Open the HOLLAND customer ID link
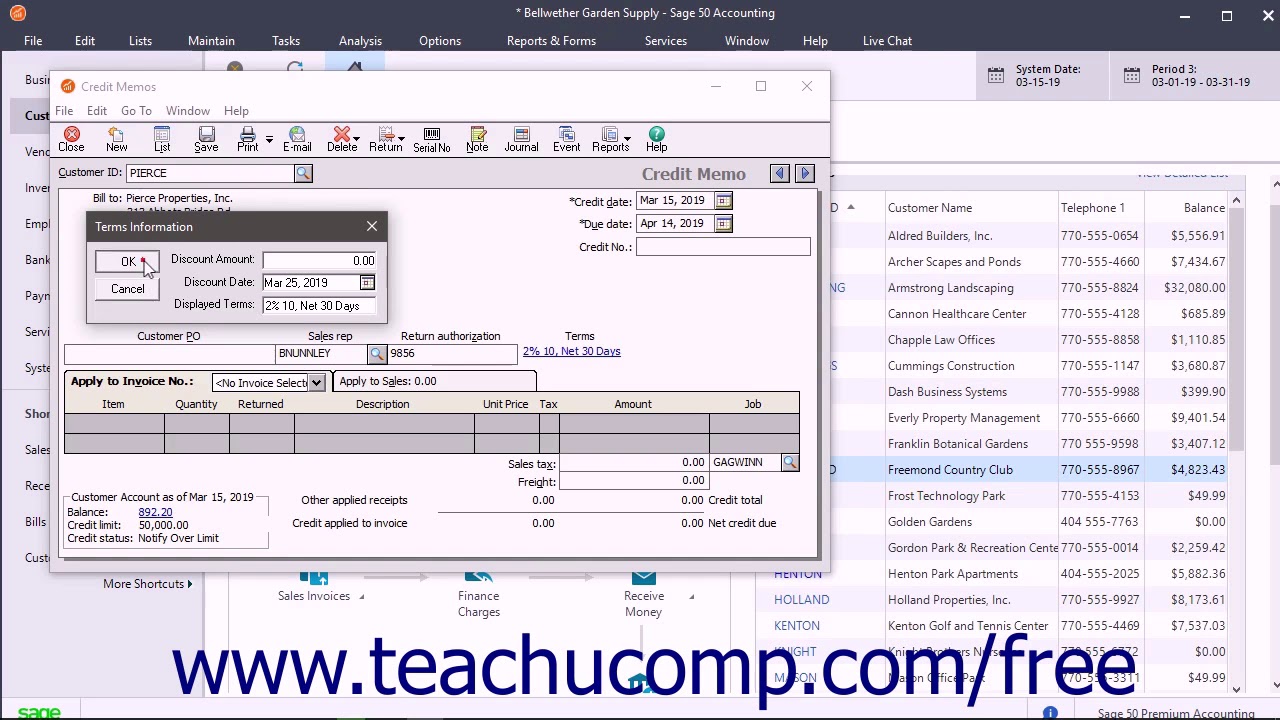 pyautogui.click(x=801, y=600)
